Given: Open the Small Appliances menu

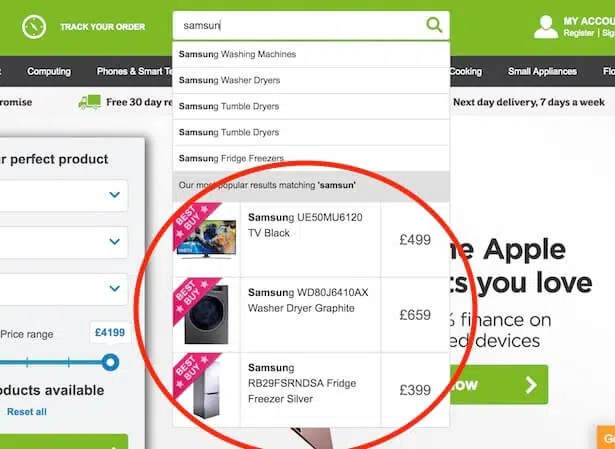Looking at the screenshot, I should click(x=542, y=71).
